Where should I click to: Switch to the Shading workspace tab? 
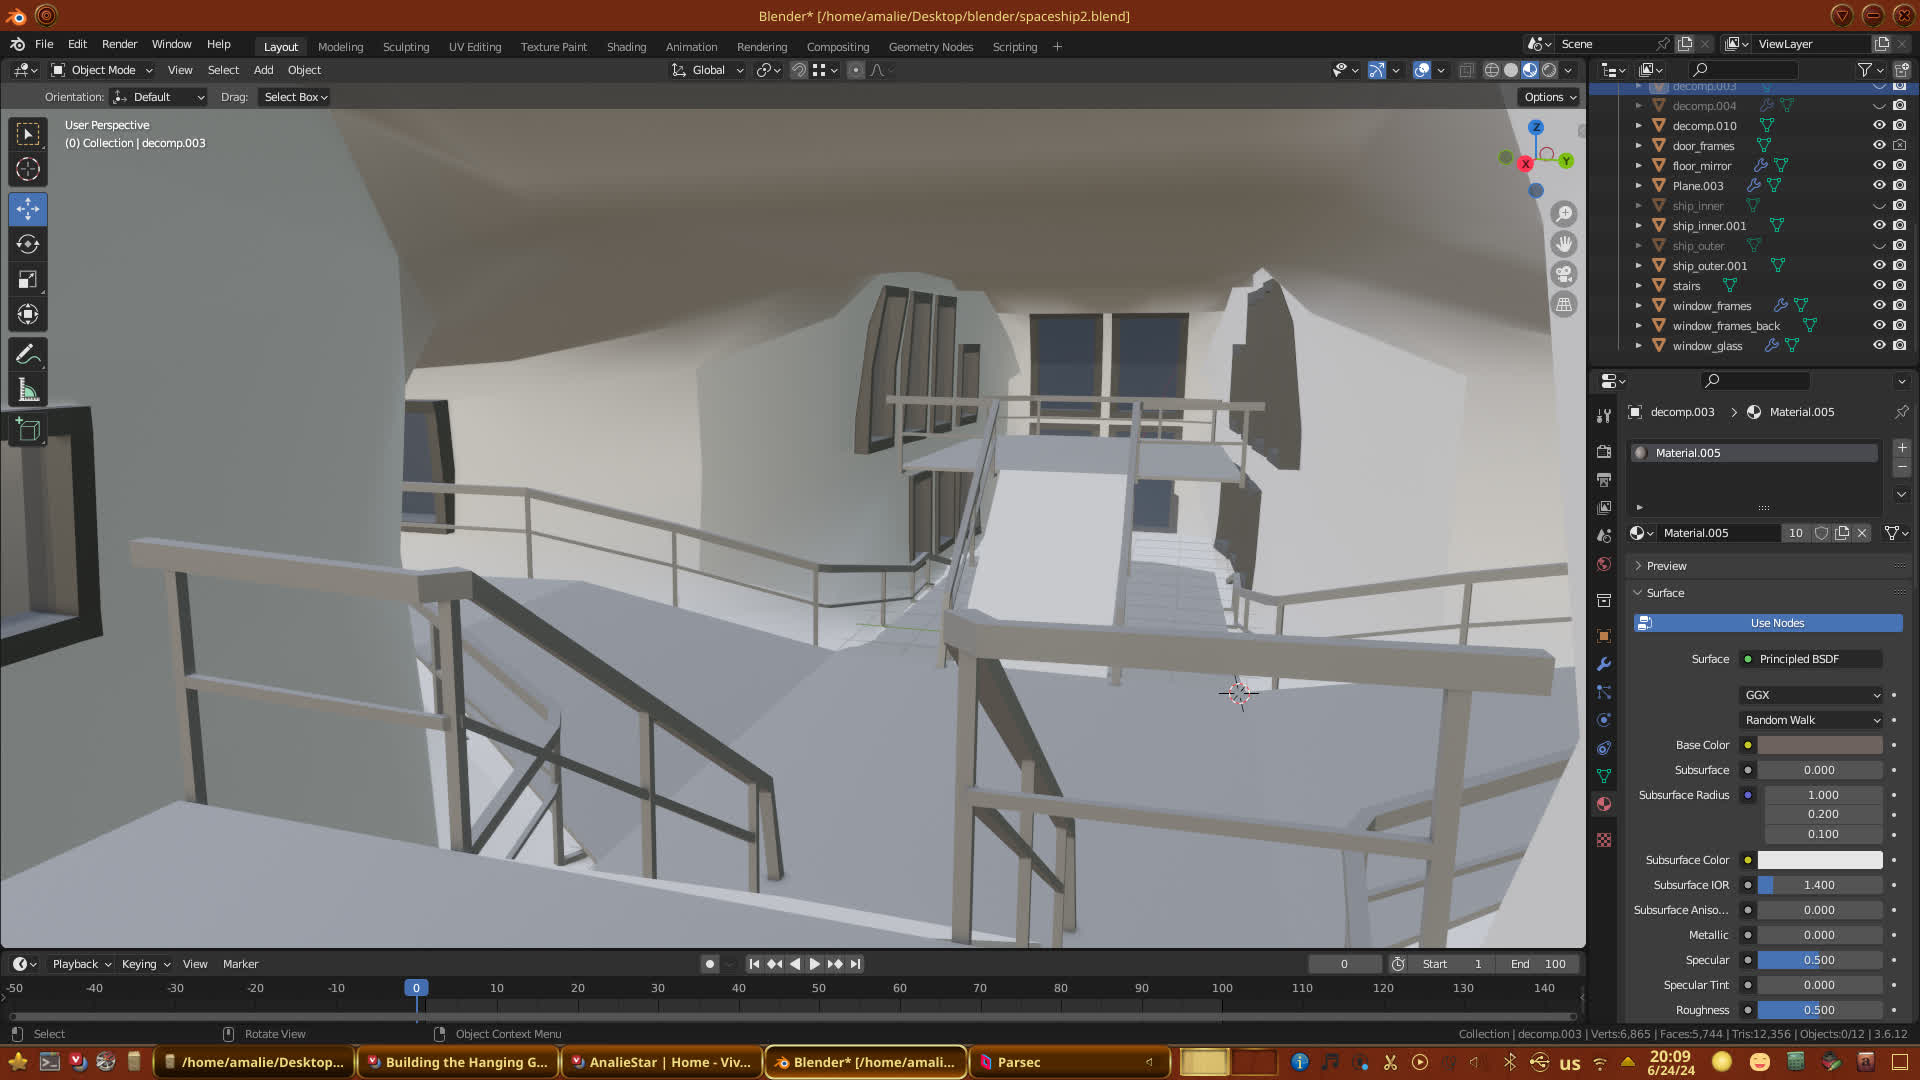pyautogui.click(x=626, y=47)
